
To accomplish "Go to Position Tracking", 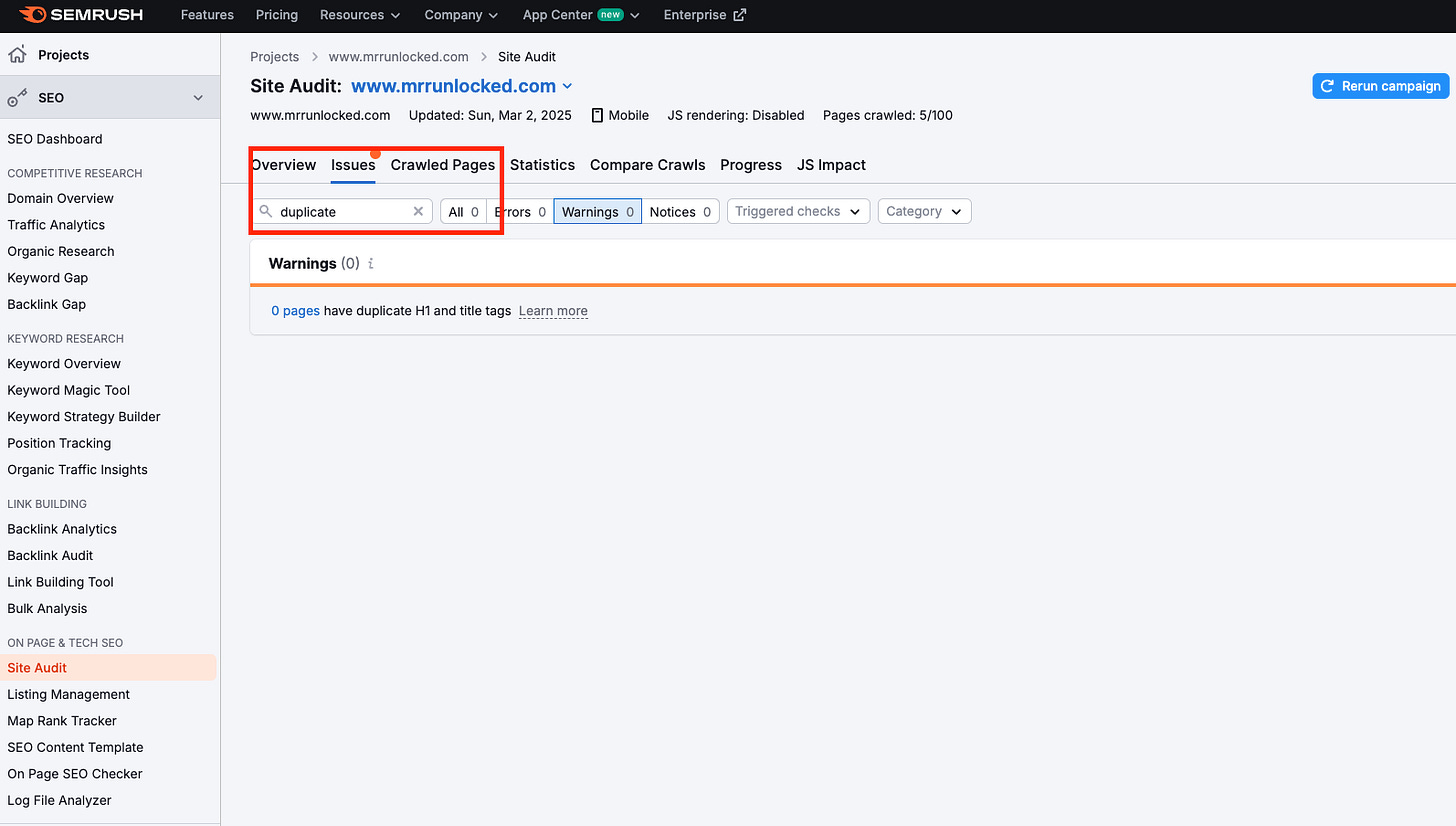I will pyautogui.click(x=59, y=443).
